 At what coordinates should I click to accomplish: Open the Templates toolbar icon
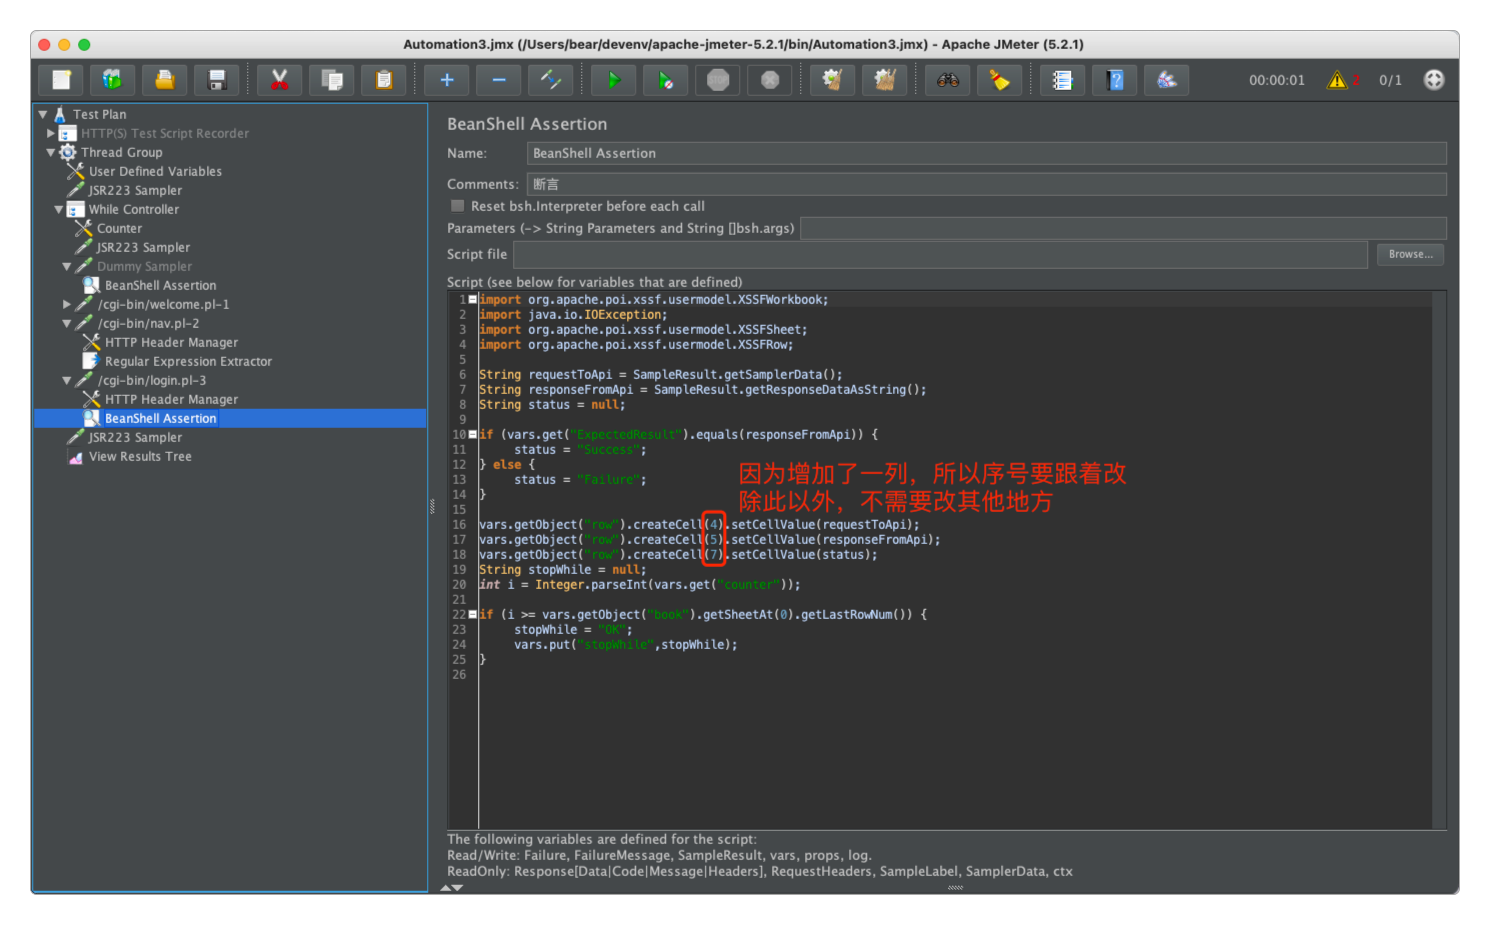pos(112,80)
